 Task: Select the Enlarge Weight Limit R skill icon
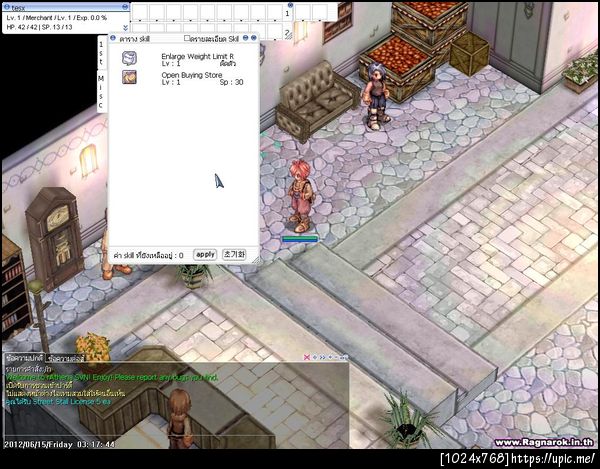pyautogui.click(x=129, y=58)
